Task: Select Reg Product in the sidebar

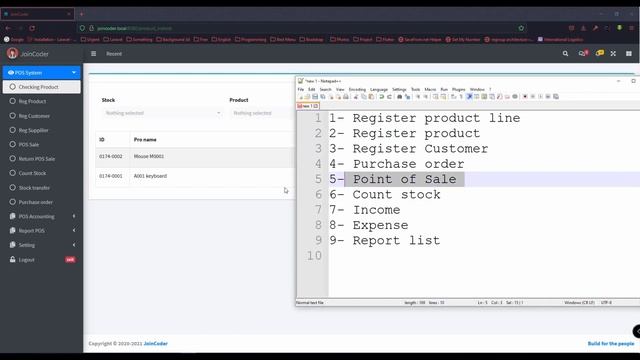Action: click(42, 101)
